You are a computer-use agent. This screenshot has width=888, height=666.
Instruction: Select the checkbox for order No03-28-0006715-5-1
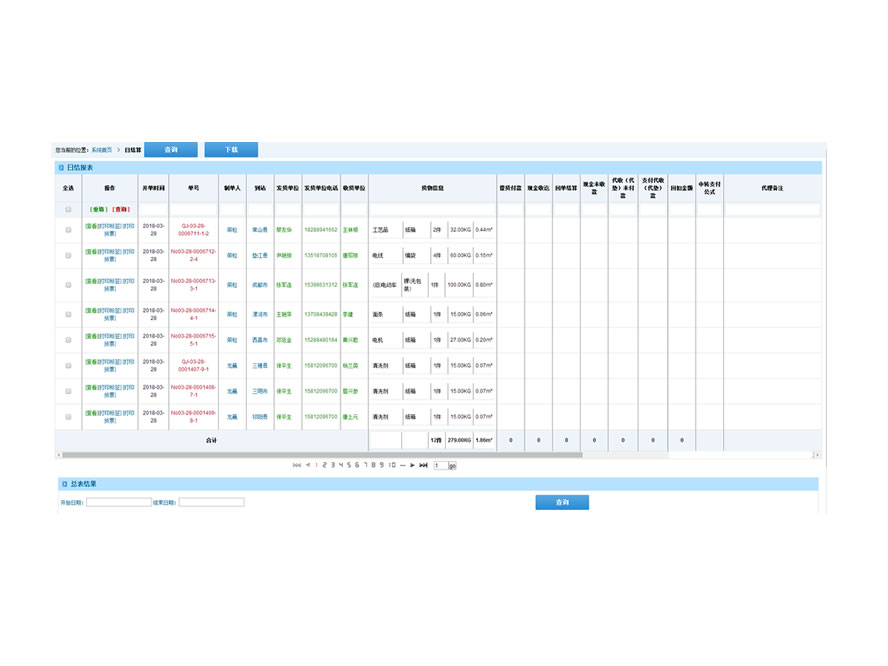click(68, 340)
